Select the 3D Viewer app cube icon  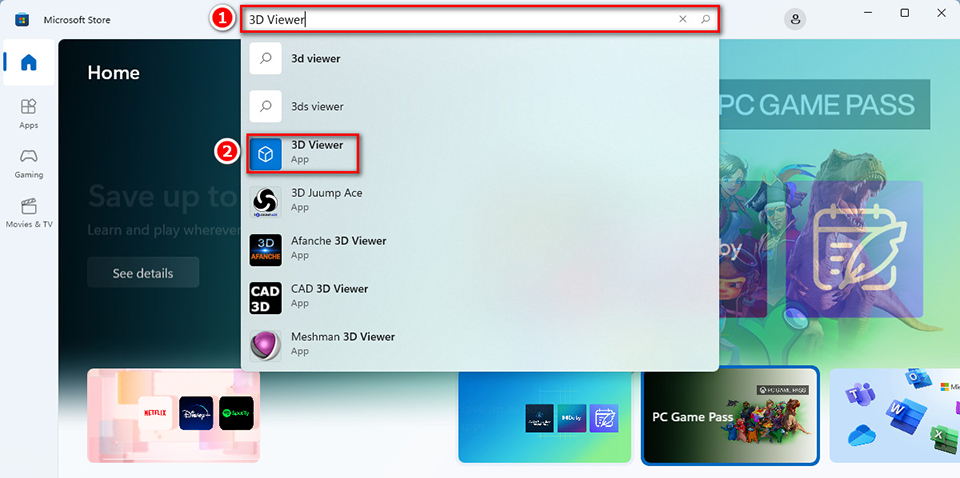(x=265, y=154)
